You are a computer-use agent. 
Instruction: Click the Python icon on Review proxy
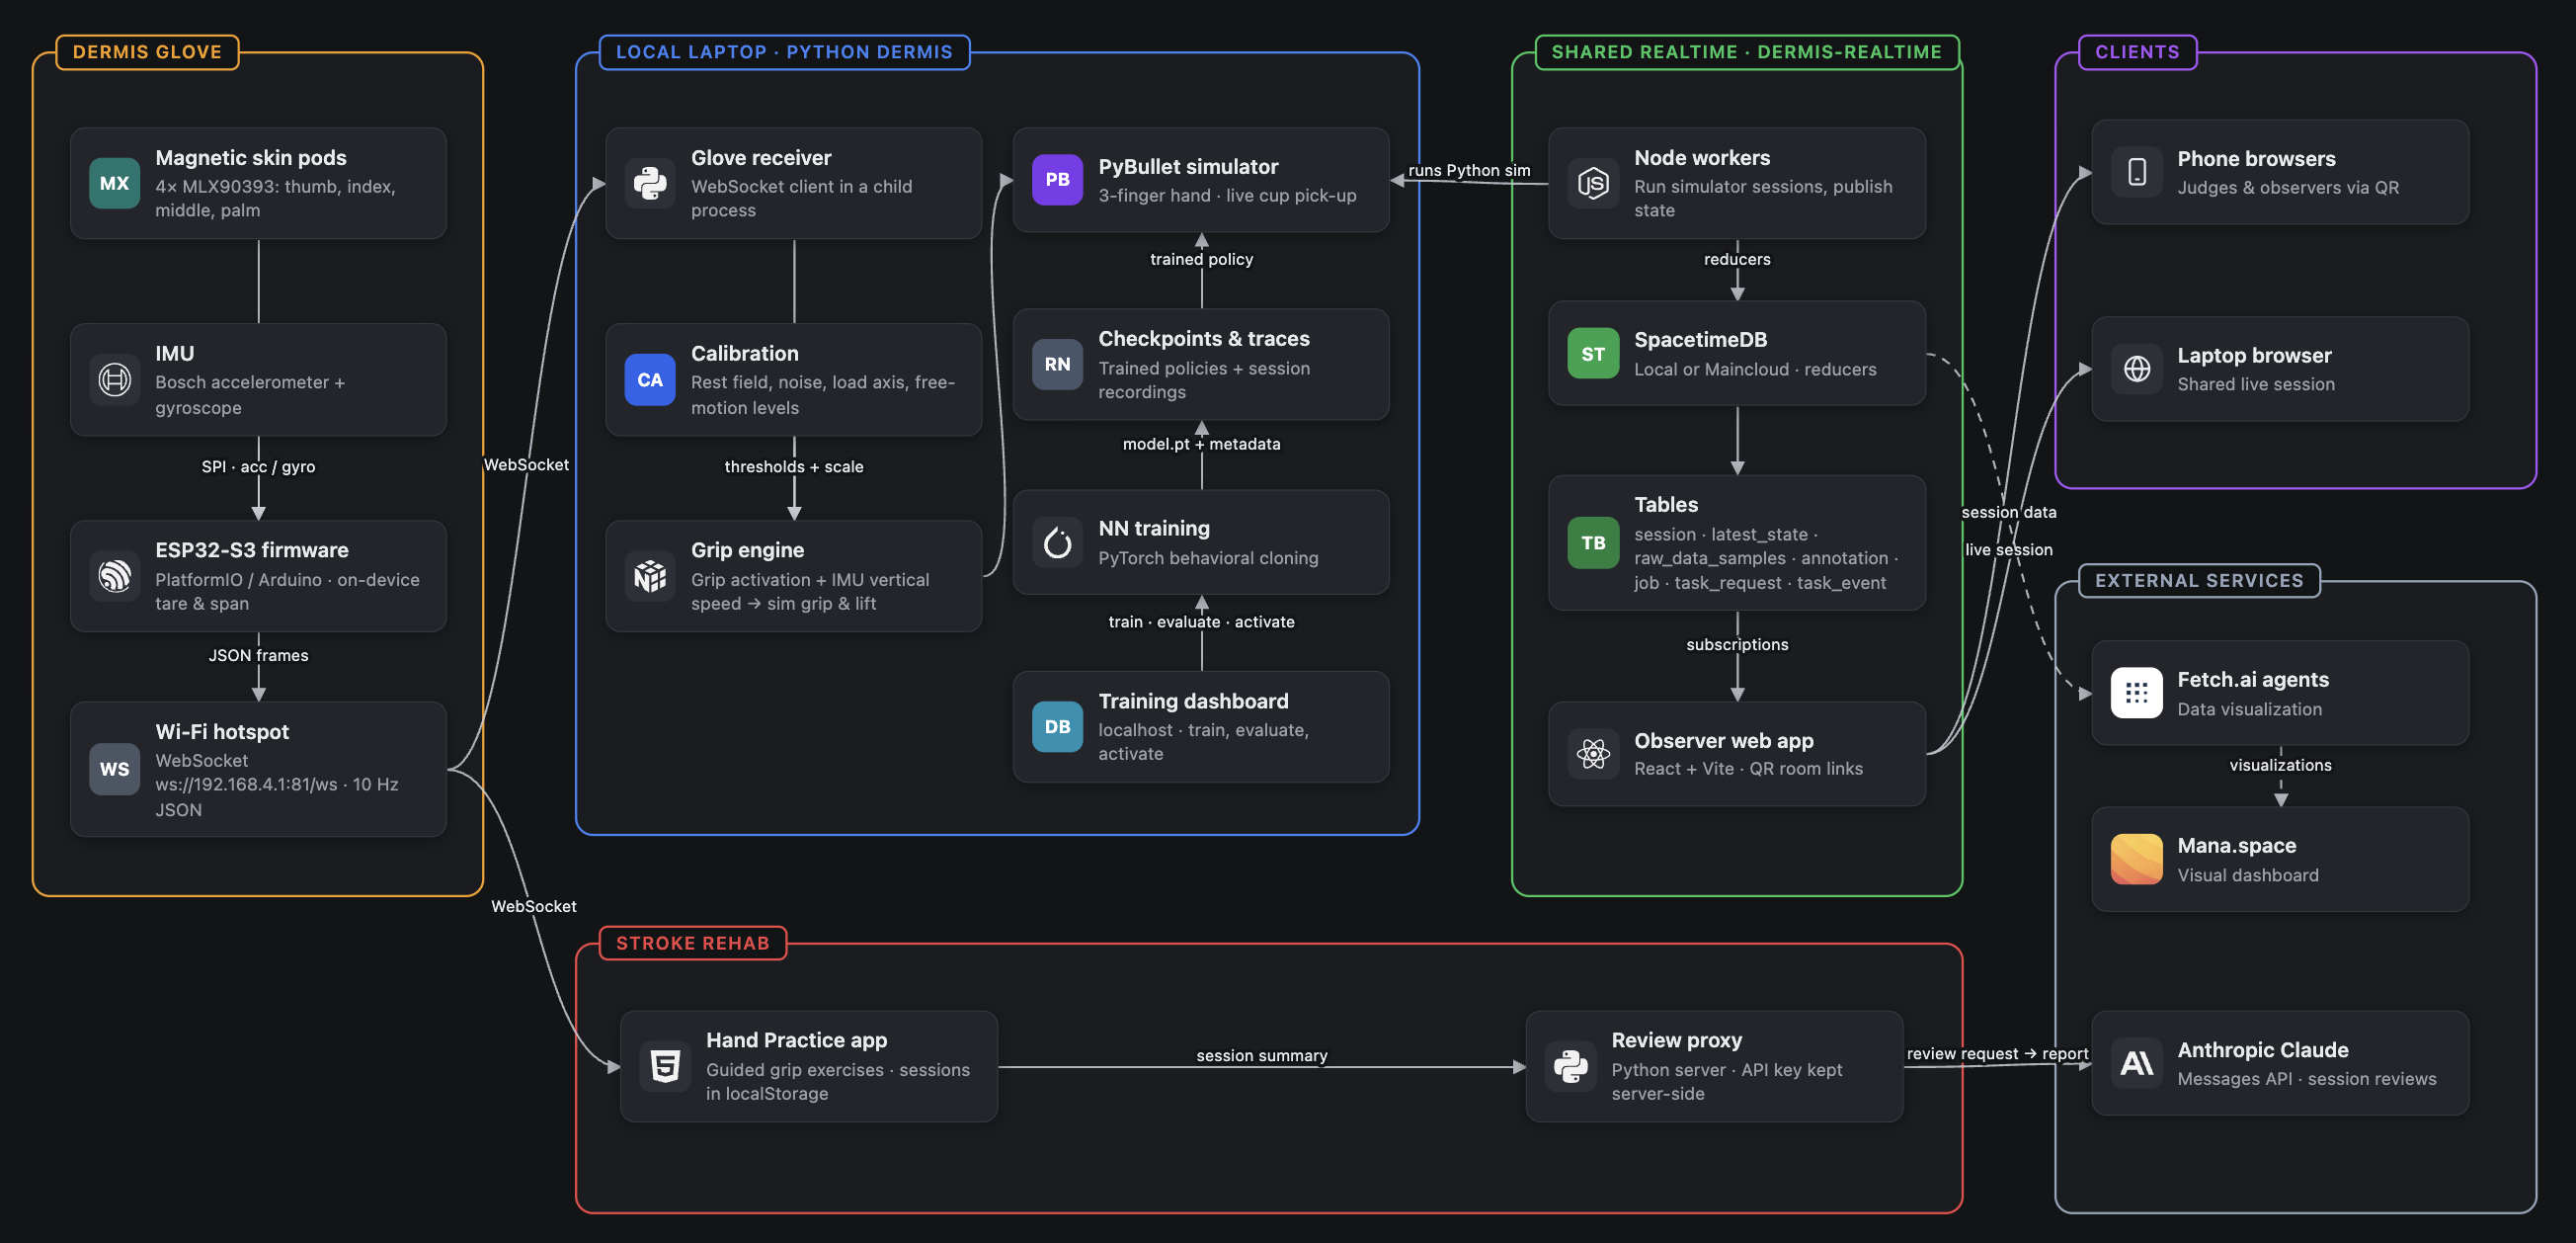click(x=1571, y=1066)
